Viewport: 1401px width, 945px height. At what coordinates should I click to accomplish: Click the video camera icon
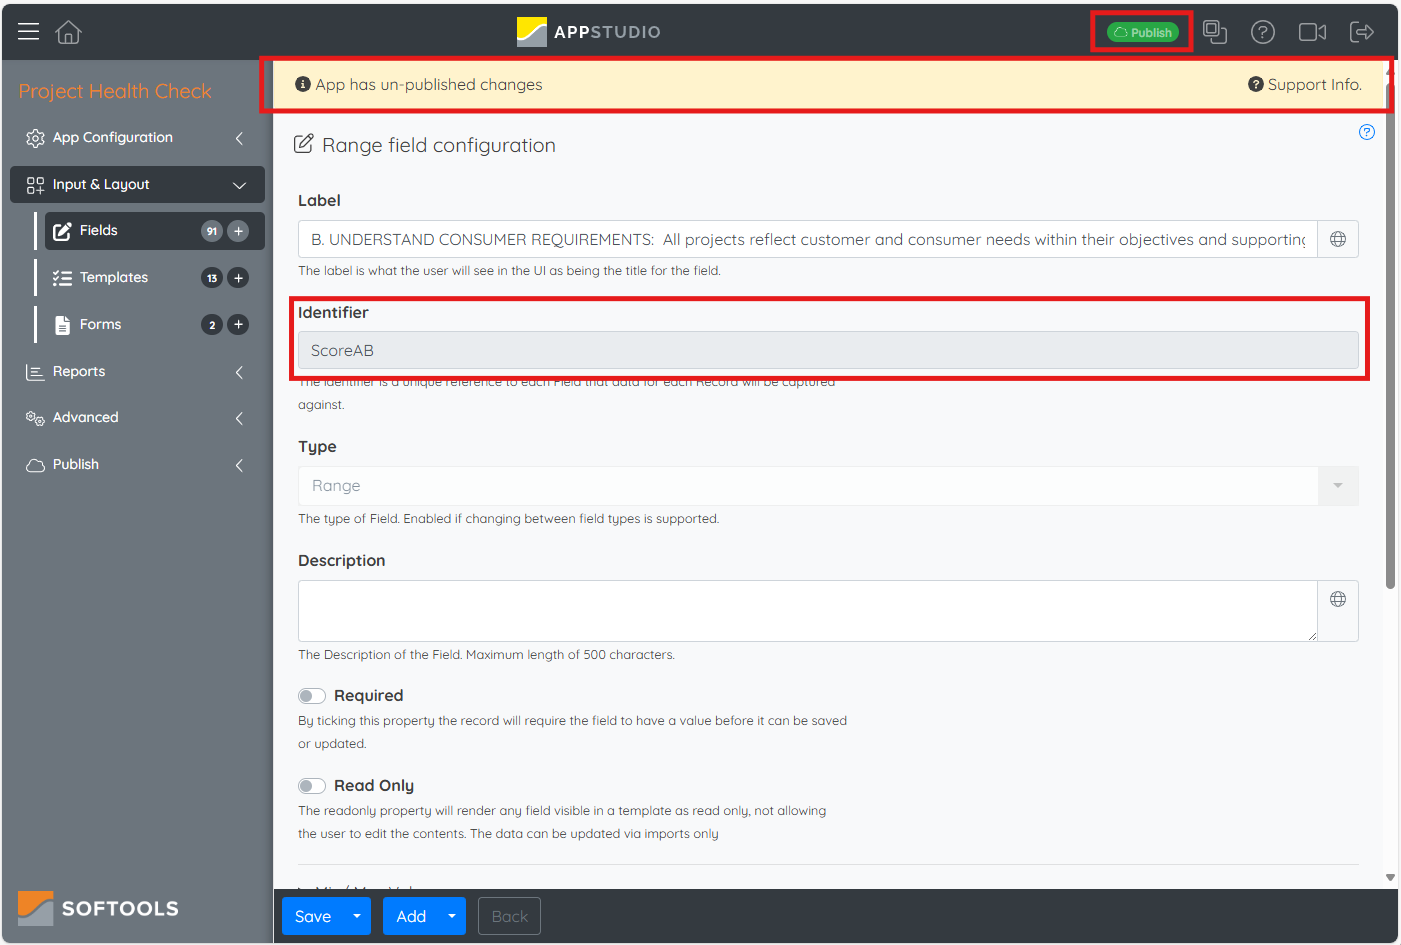1312,32
